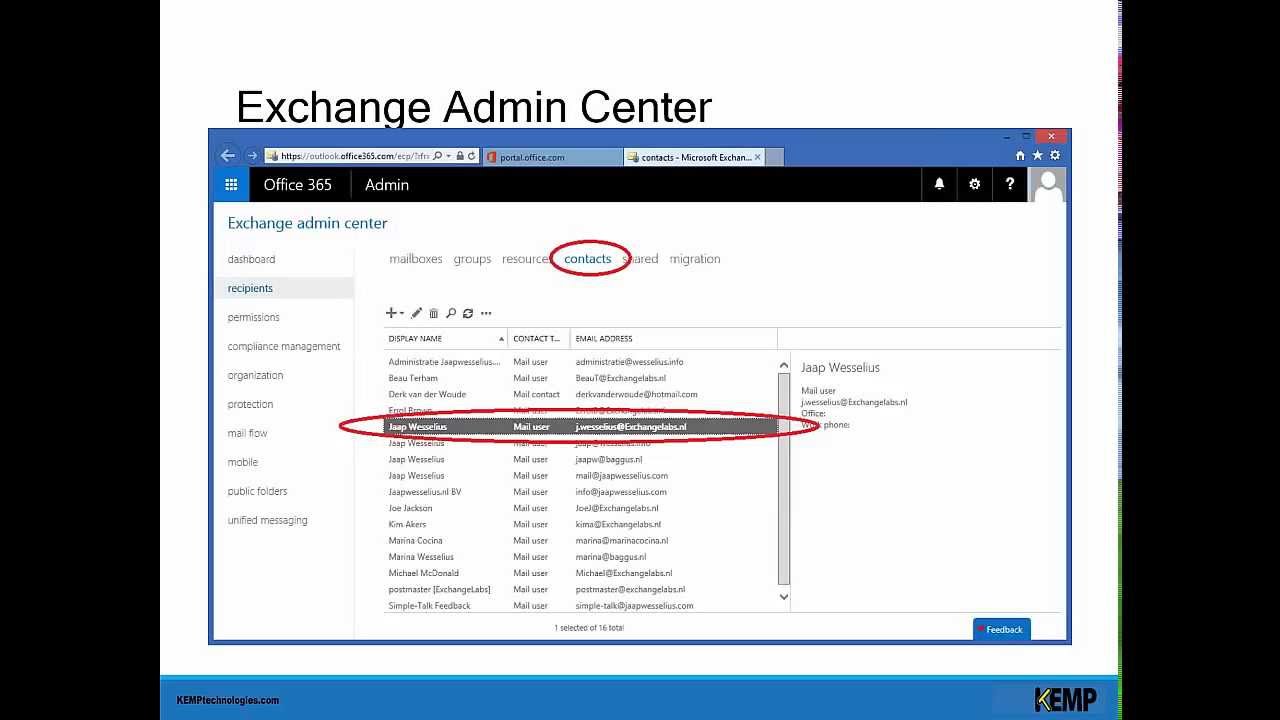Open mobile in the left navigation
This screenshot has height=720, width=1280.
242,462
